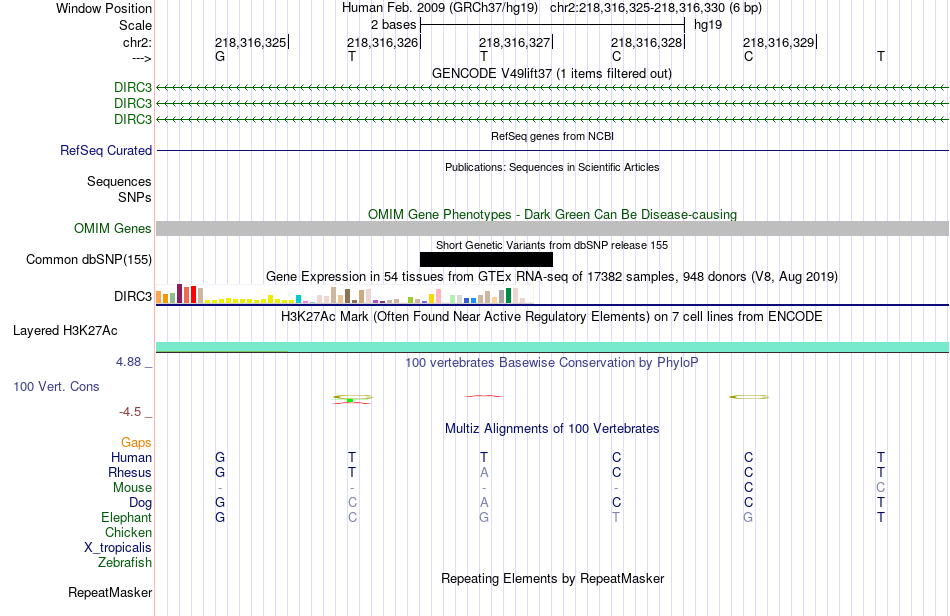
Task: Select the Elephant alignment row label
Action: click(127, 517)
